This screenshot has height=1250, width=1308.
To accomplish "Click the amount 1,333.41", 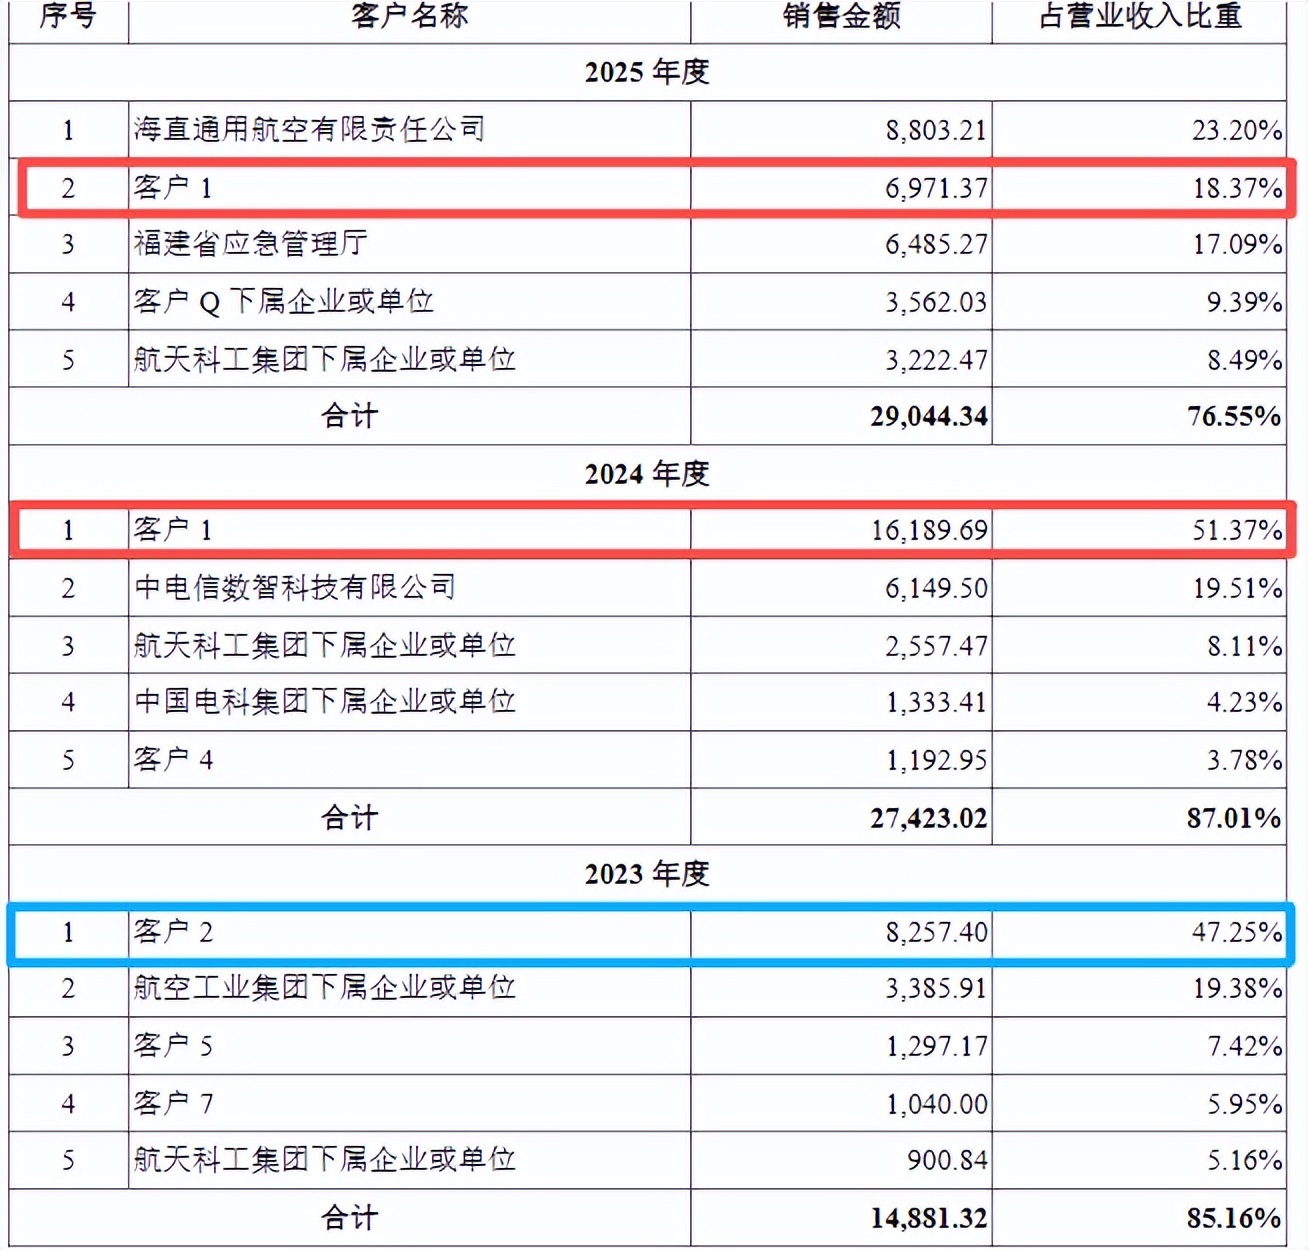I will click(936, 702).
